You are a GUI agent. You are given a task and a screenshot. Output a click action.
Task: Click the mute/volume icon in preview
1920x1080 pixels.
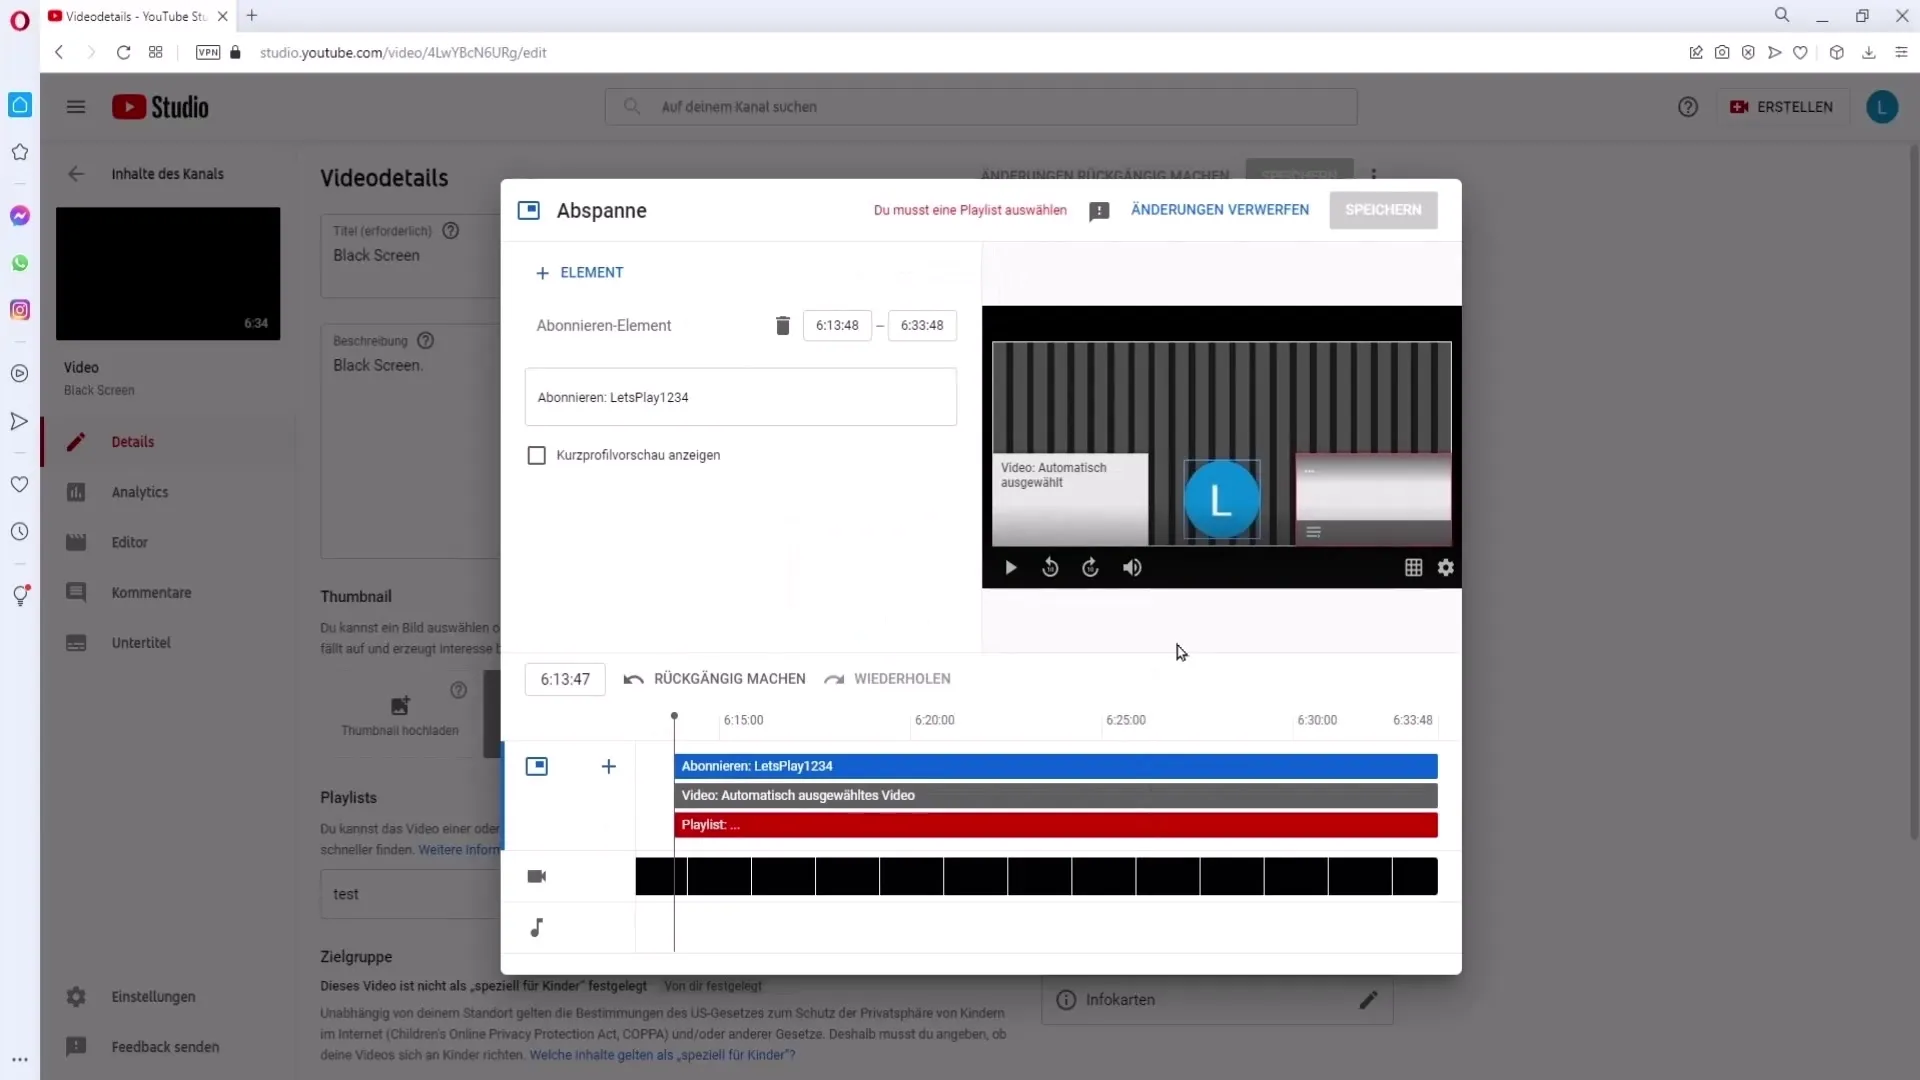click(1133, 567)
